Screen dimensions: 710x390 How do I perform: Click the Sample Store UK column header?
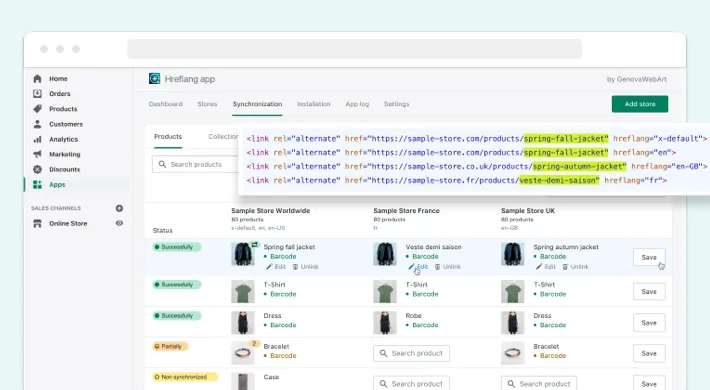pyautogui.click(x=528, y=211)
